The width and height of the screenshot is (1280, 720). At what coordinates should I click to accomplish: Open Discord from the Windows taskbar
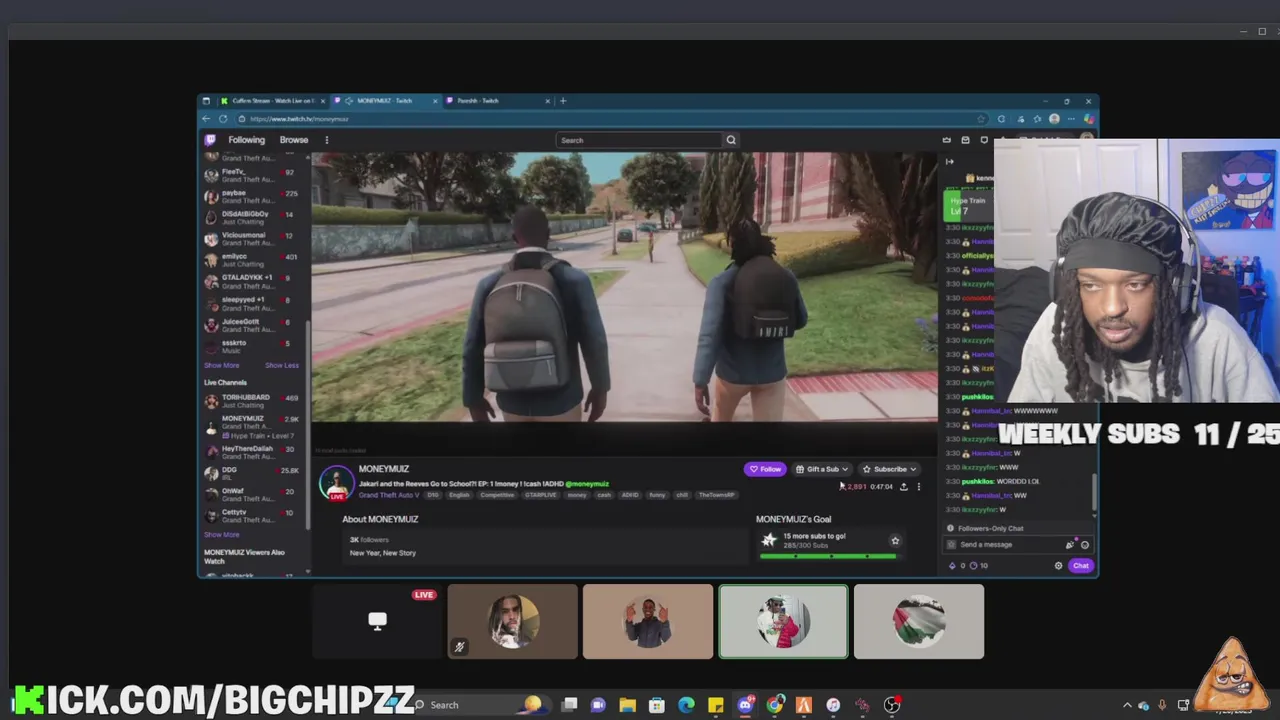[x=745, y=705]
